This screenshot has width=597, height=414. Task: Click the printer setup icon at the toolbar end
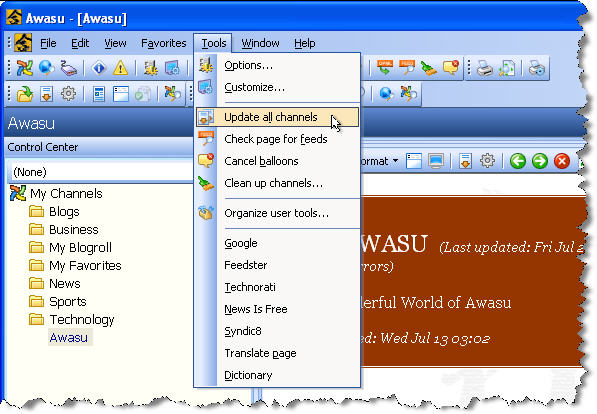tap(536, 69)
